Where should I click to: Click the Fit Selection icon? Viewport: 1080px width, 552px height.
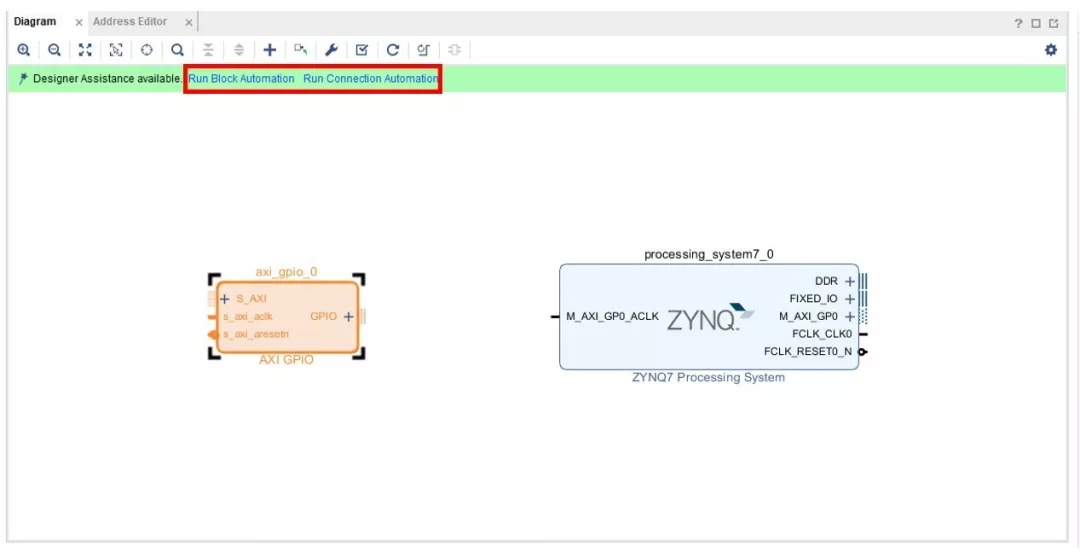tap(116, 50)
